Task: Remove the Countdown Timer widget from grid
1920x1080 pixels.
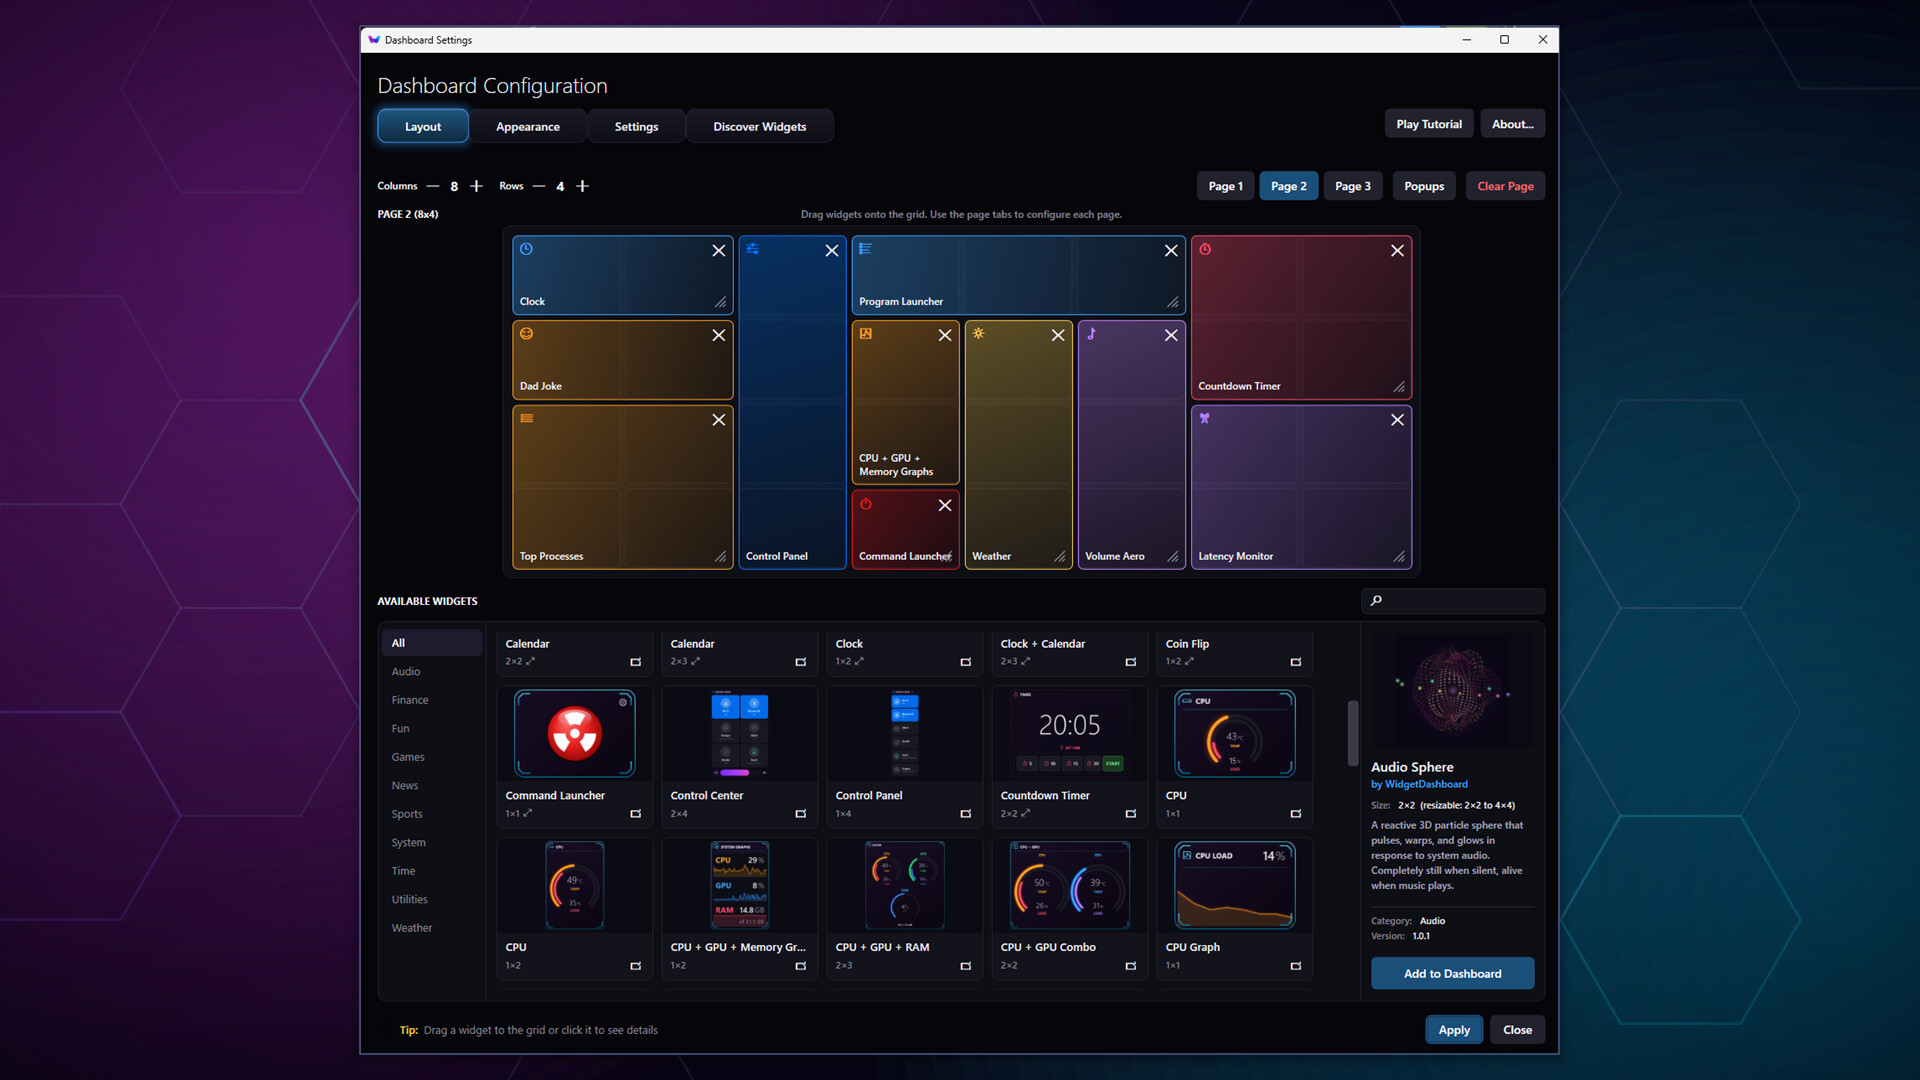Action: [x=1397, y=251]
